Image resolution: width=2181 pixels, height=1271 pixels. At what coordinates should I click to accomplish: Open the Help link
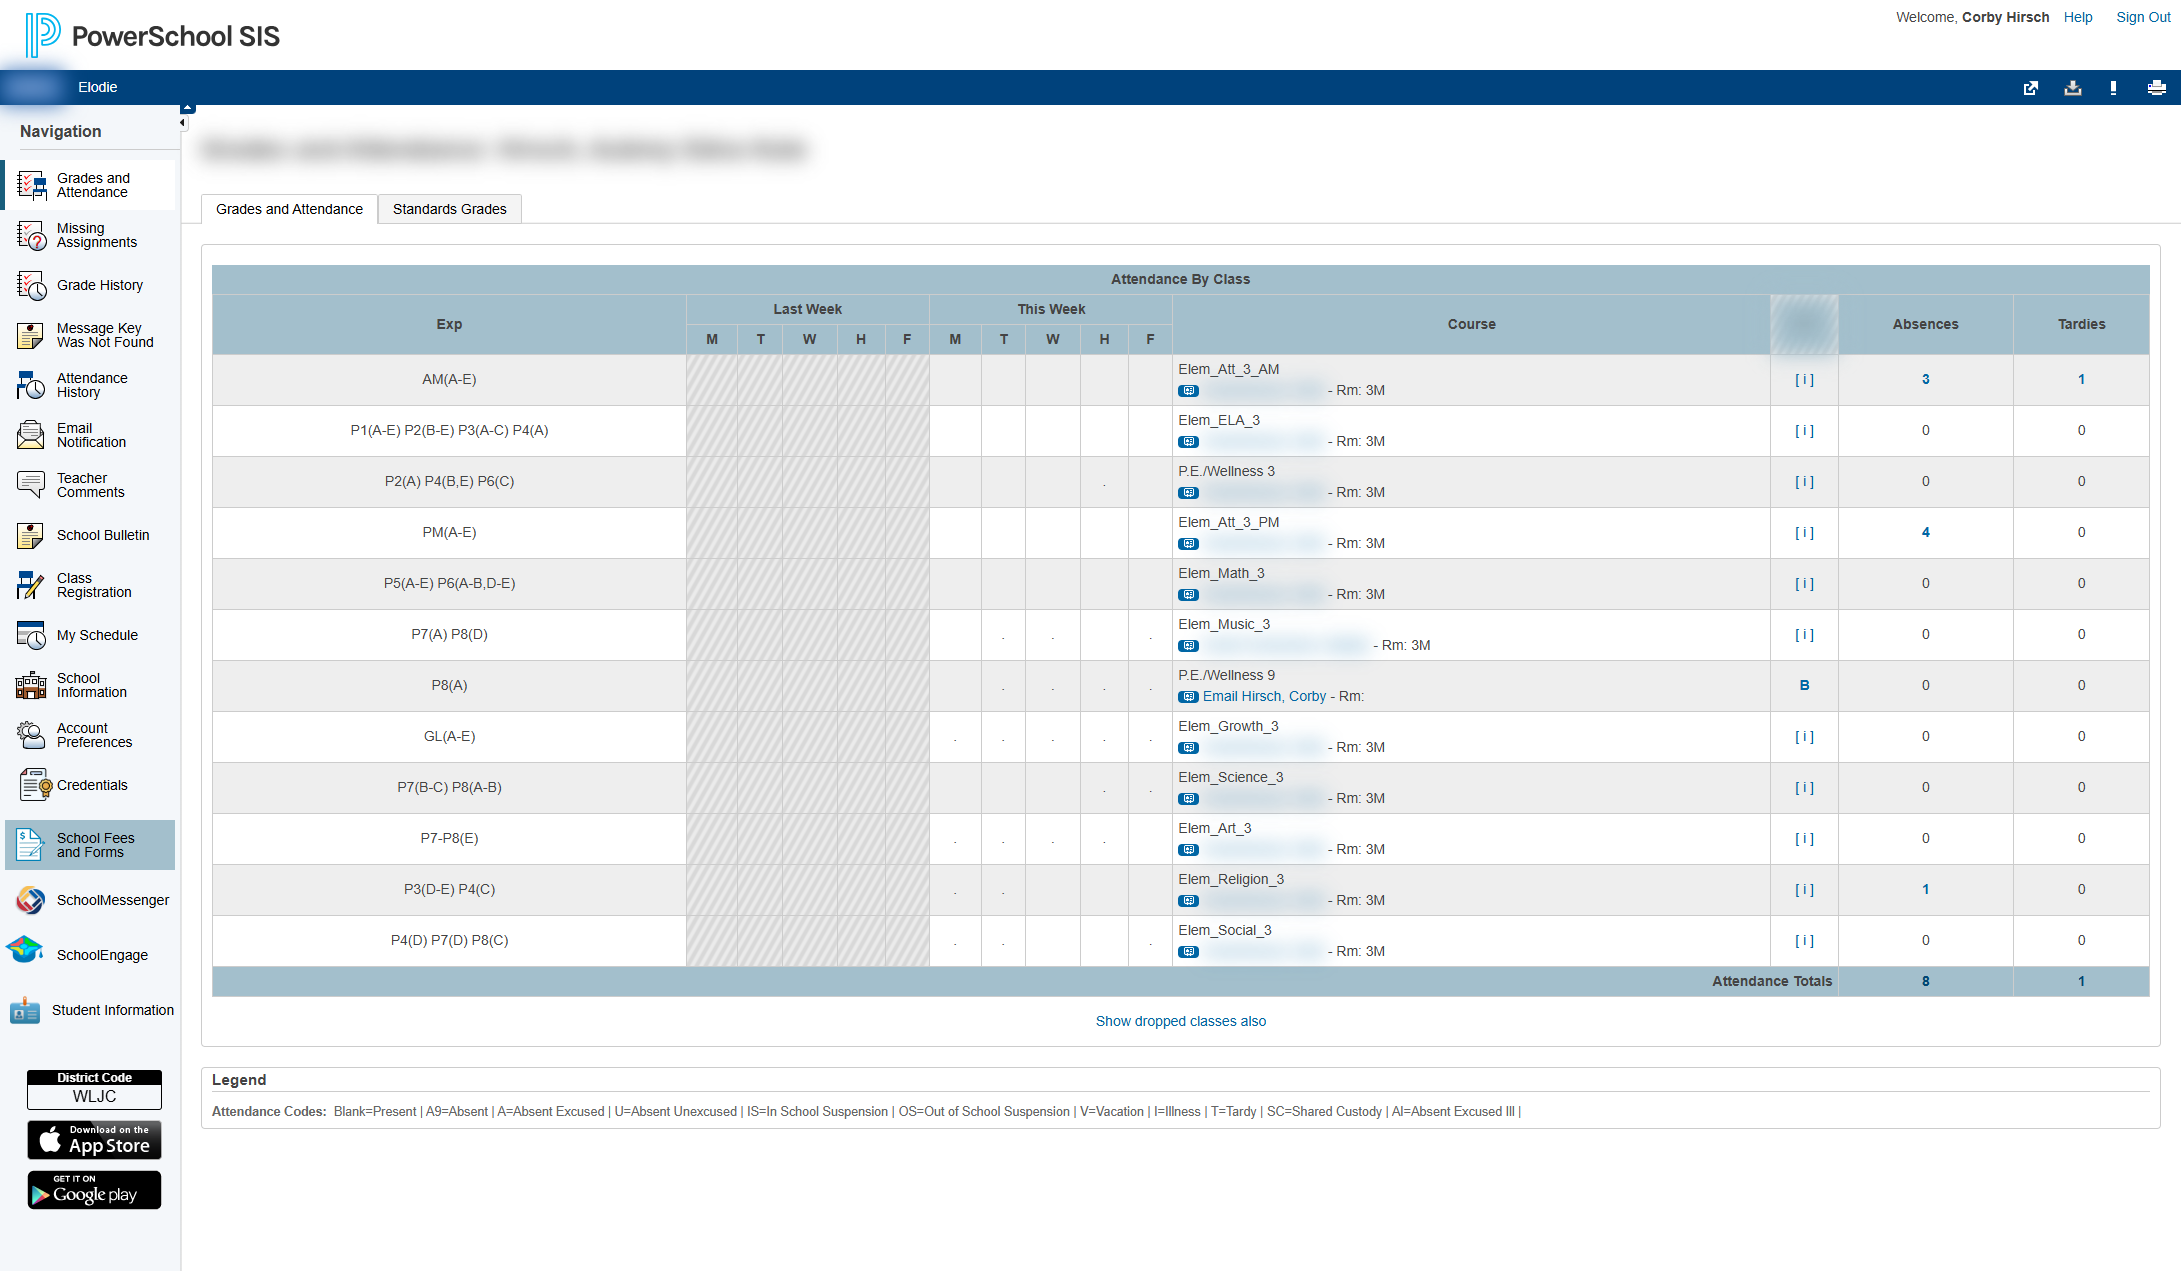(x=2078, y=17)
